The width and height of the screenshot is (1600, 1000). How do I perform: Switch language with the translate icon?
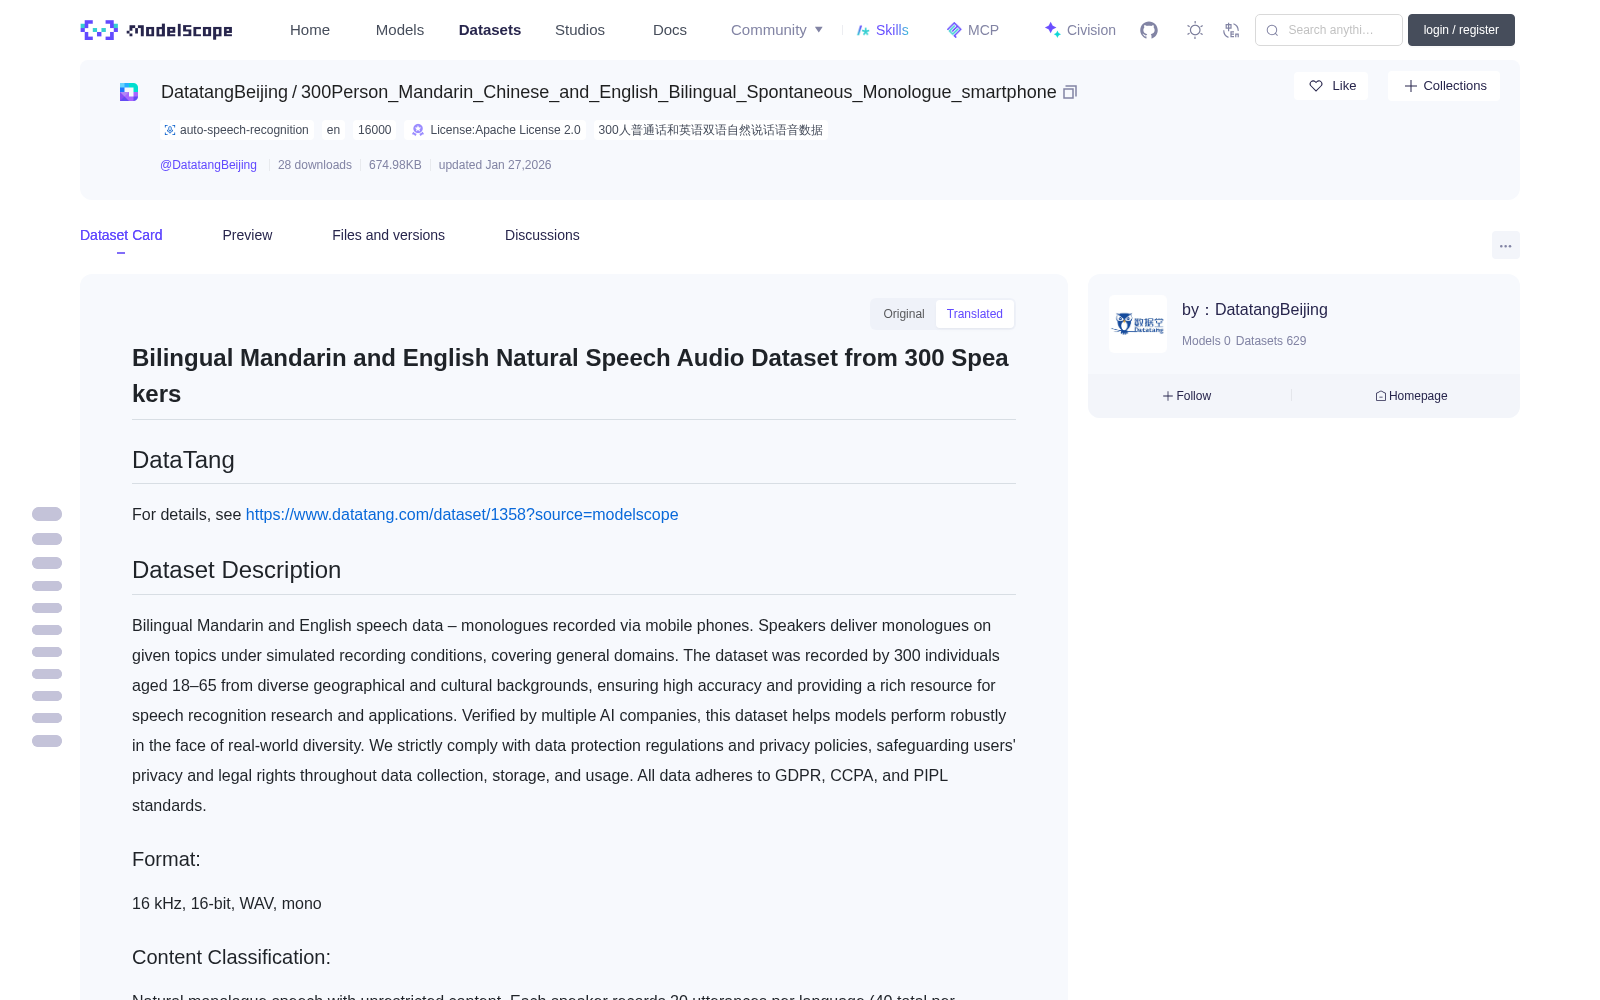pyautogui.click(x=1231, y=30)
